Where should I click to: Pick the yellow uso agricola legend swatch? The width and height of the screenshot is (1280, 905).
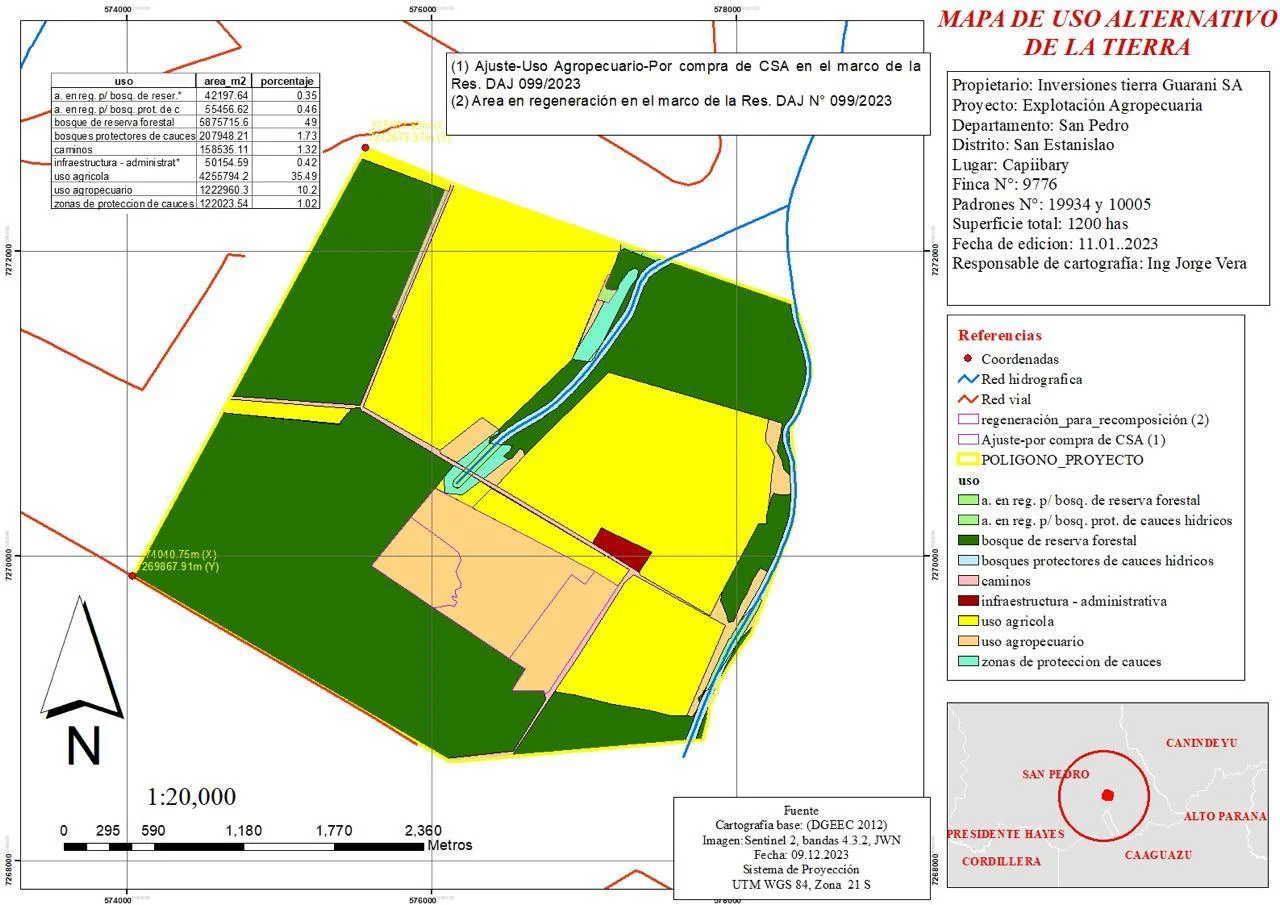[967, 621]
